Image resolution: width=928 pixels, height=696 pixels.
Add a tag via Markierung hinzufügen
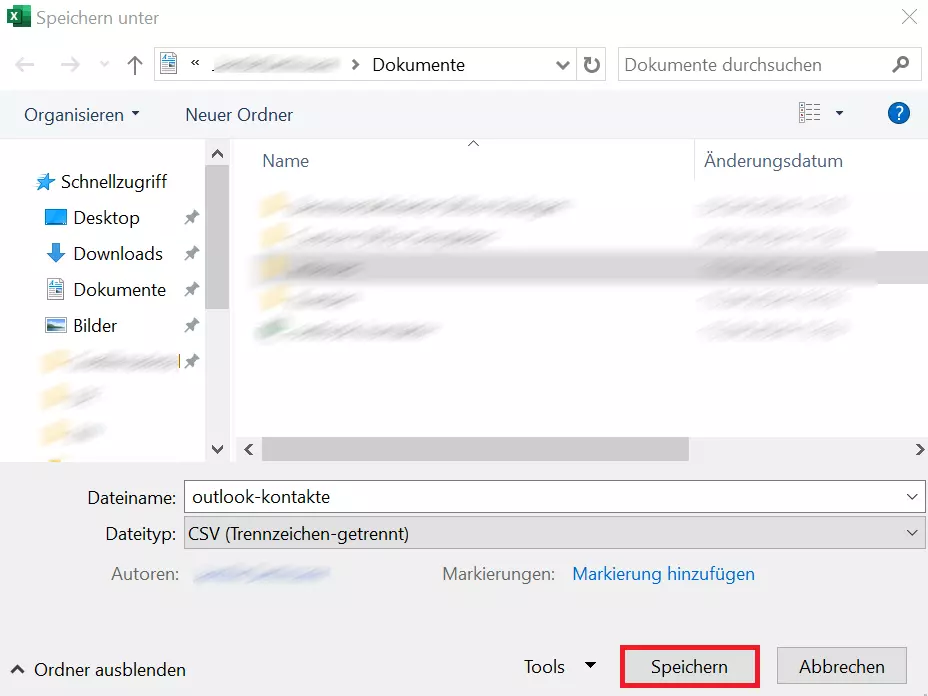[663, 574]
